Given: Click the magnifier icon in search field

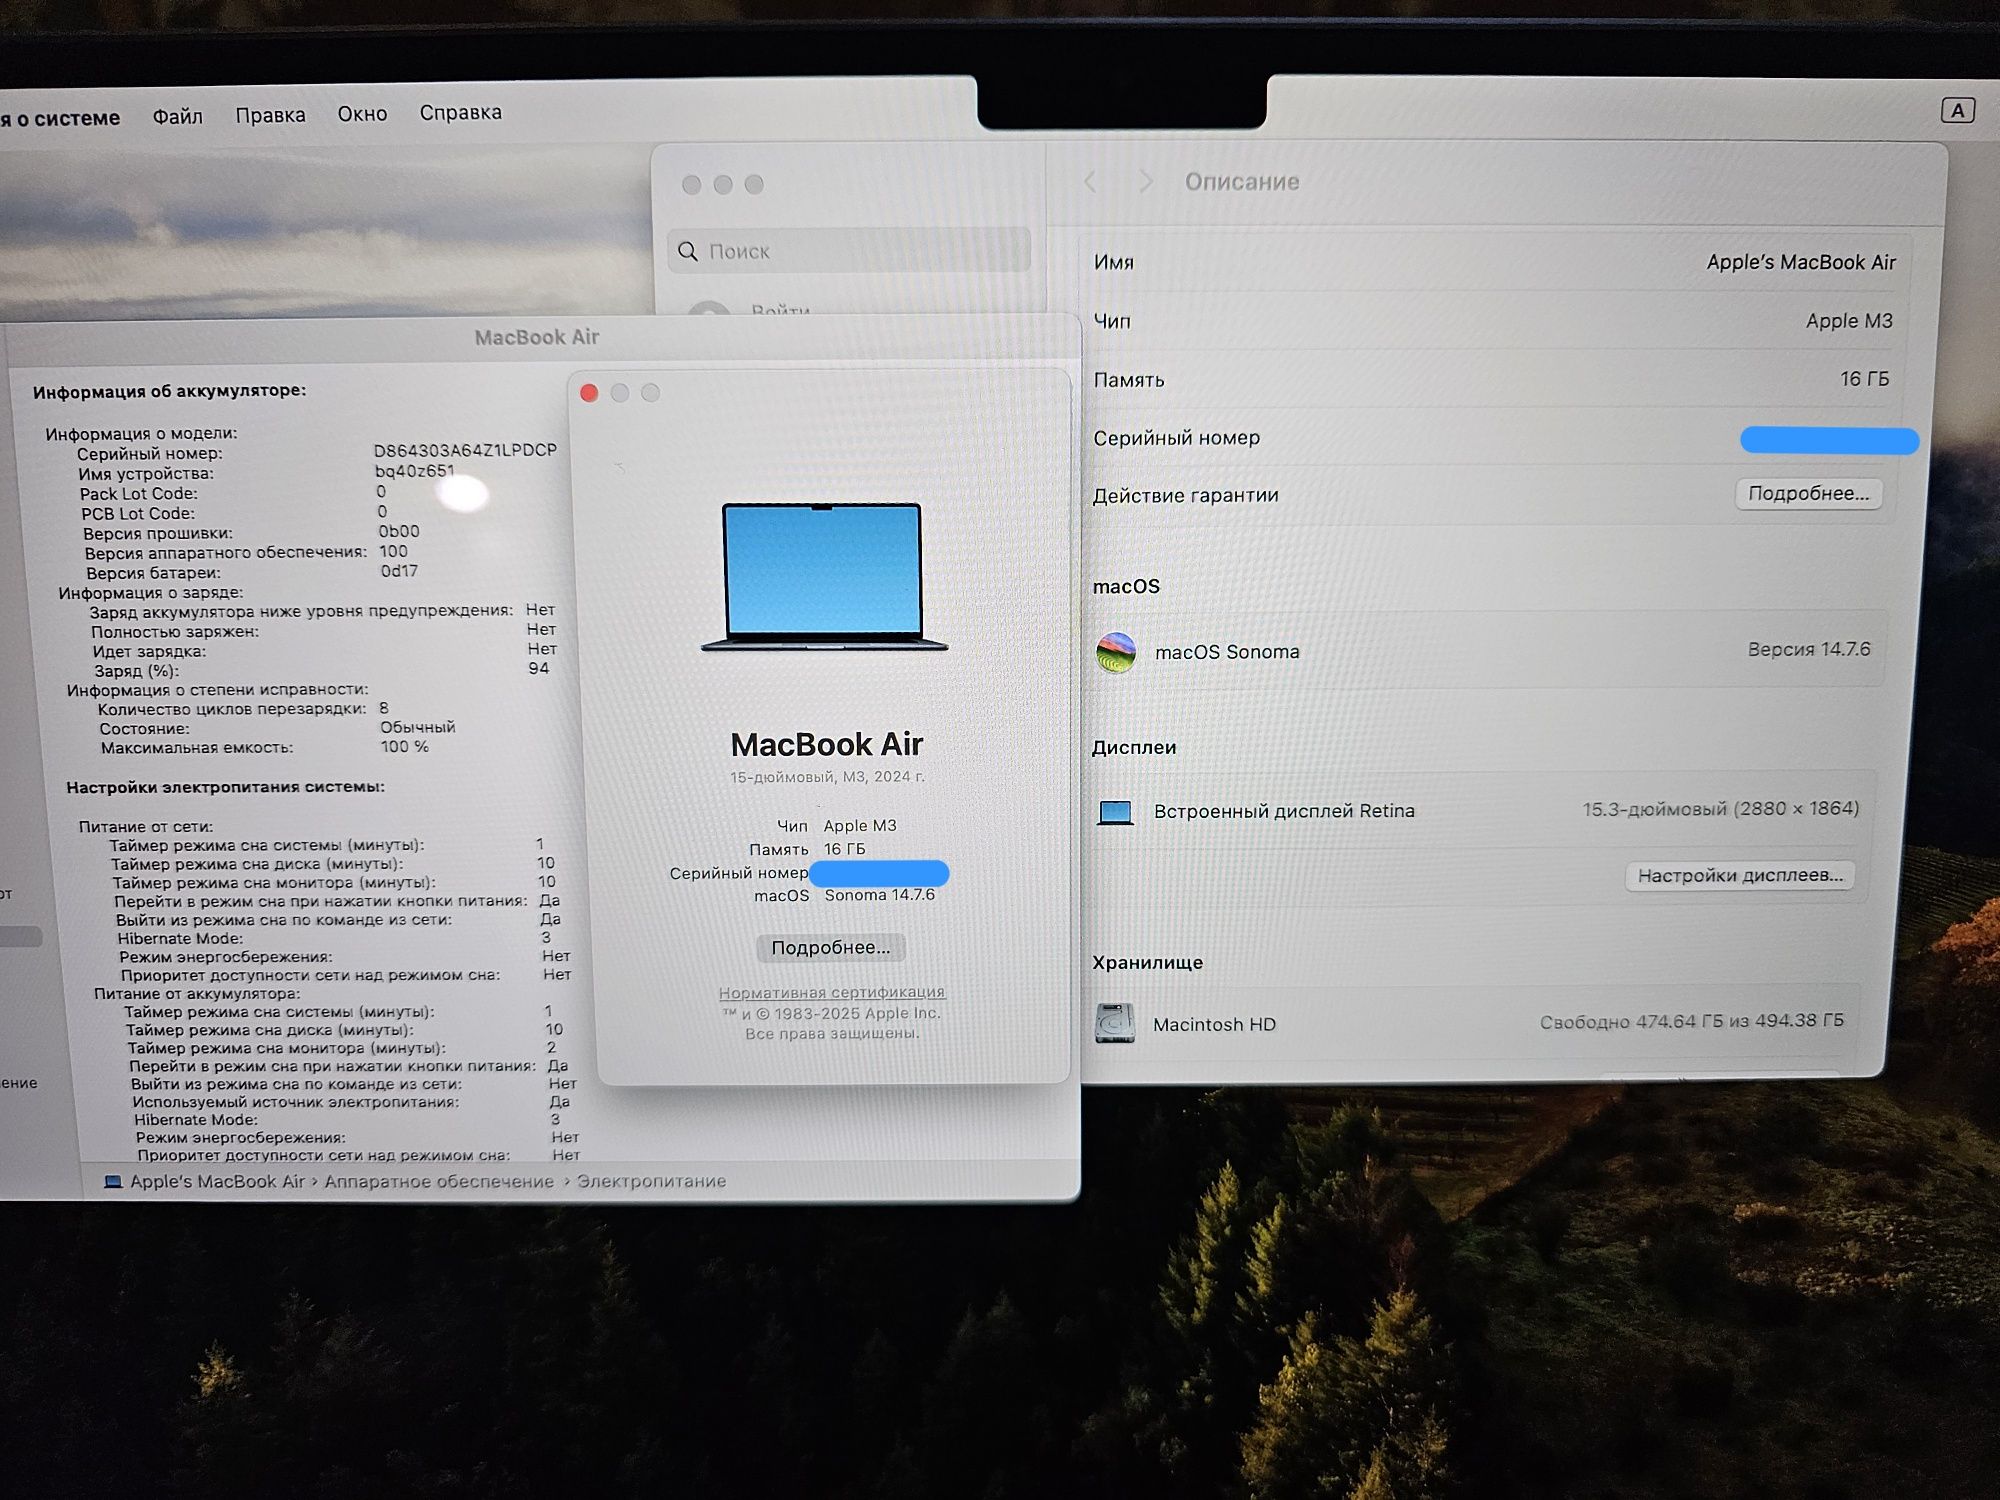Looking at the screenshot, I should [688, 251].
